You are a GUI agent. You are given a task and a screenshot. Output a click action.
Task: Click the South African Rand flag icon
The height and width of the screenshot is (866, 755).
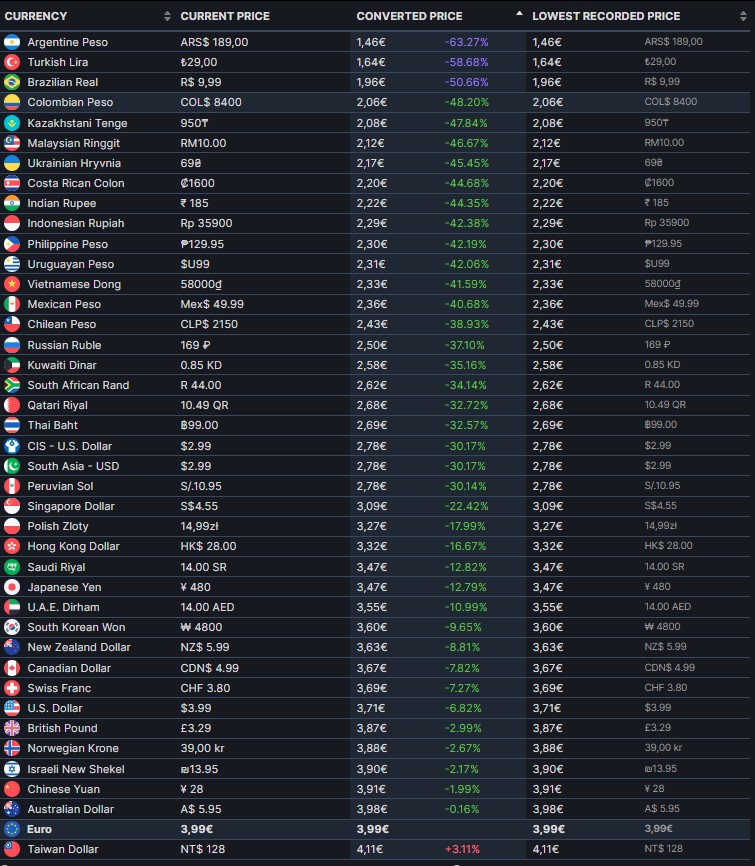tap(12, 385)
